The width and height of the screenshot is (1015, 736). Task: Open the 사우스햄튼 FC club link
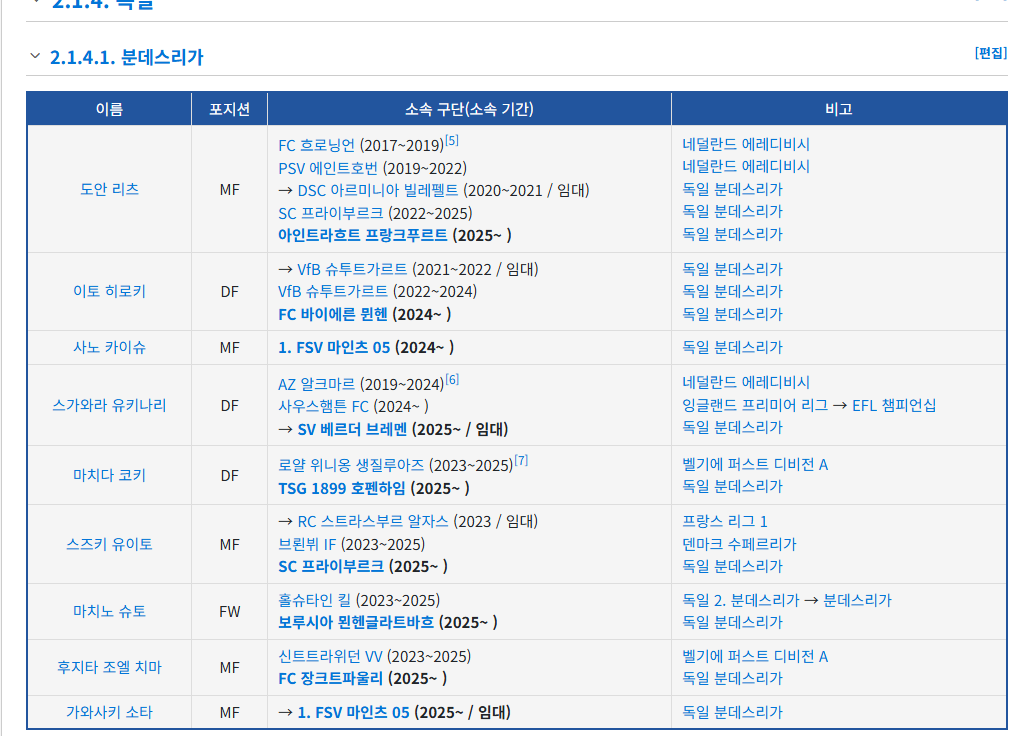324,407
